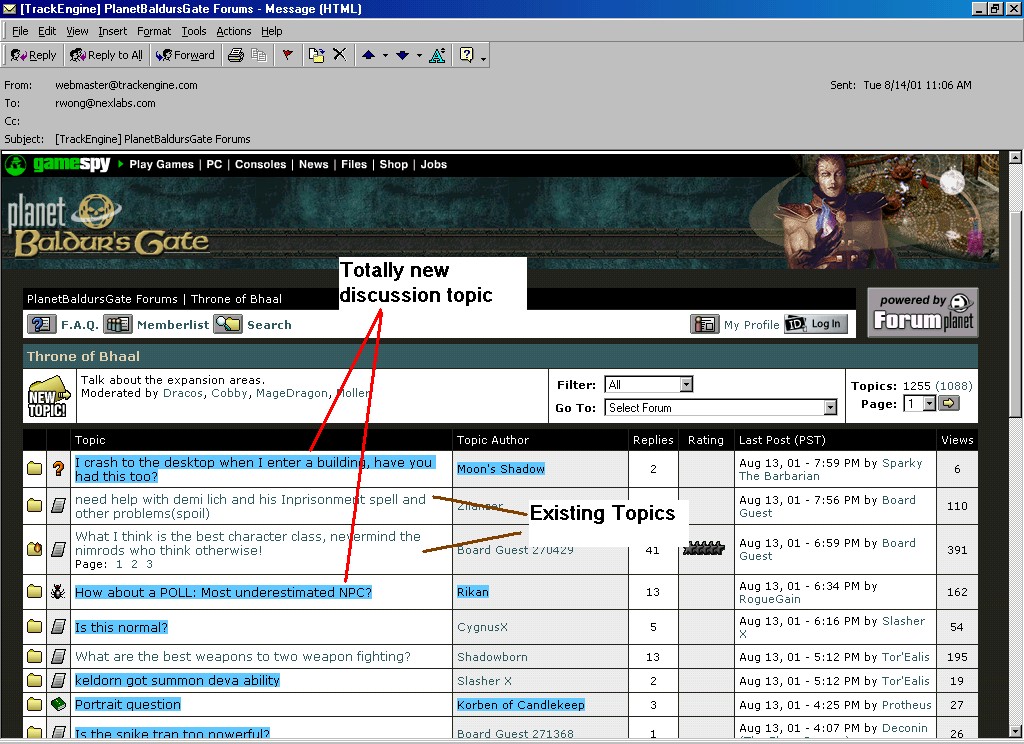Click the question mark icon beside crash-to-desktop topic
Screen dimensions: 1024x744
tap(58, 468)
